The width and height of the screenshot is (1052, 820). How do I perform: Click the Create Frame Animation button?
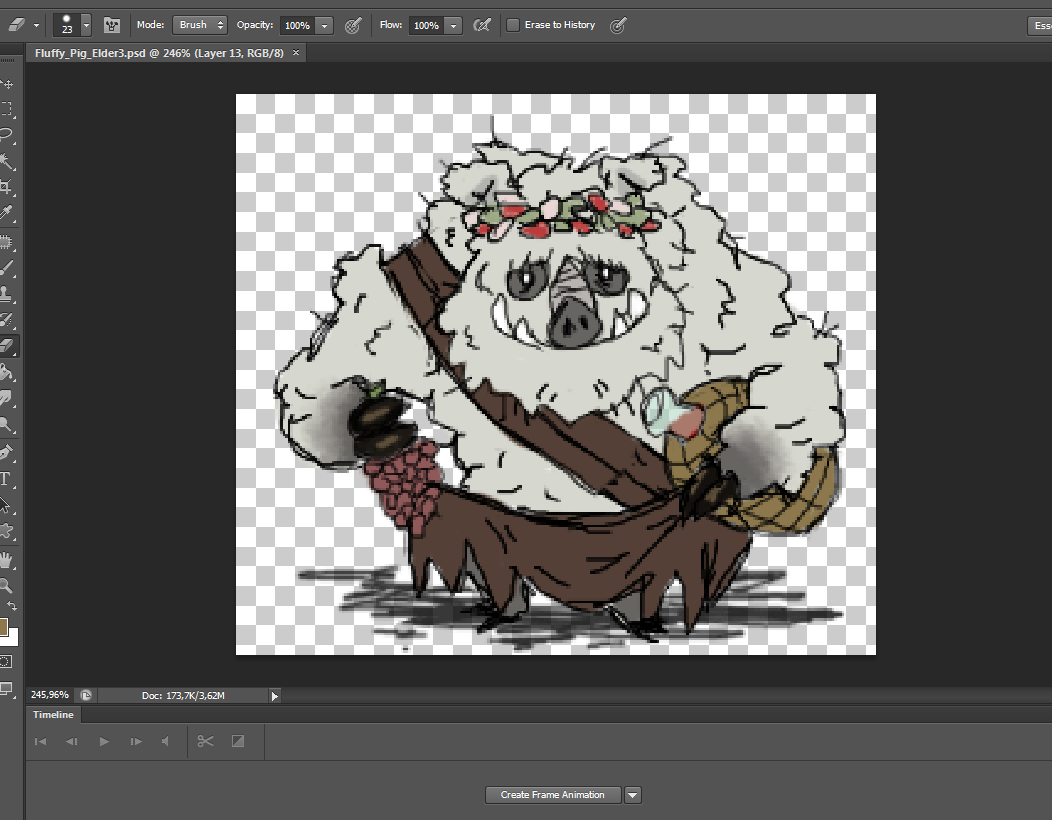[x=552, y=795]
